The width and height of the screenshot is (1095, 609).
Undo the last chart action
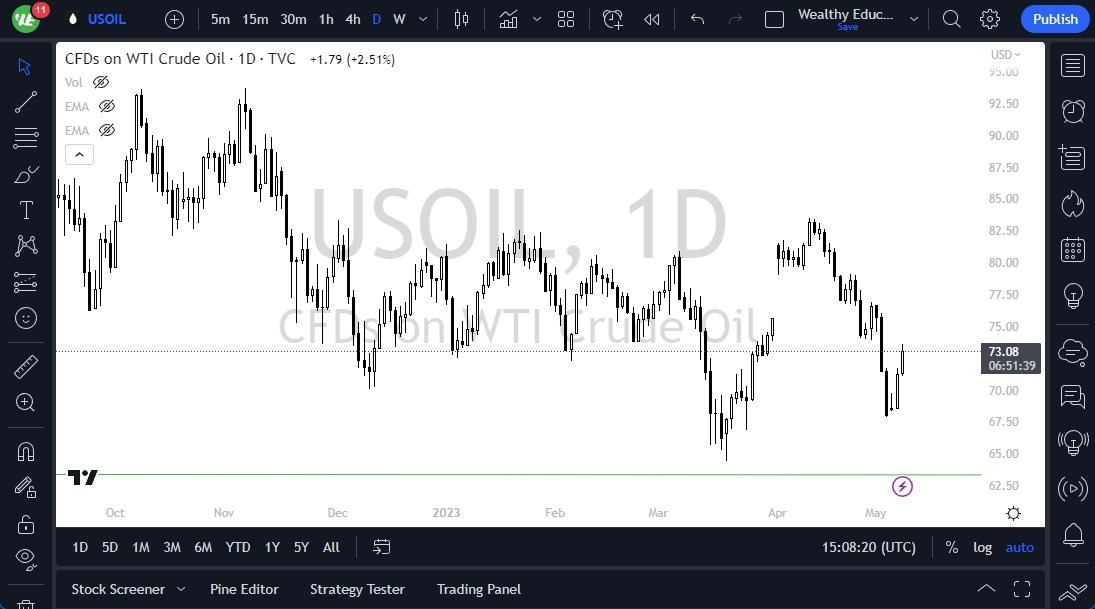click(697, 18)
